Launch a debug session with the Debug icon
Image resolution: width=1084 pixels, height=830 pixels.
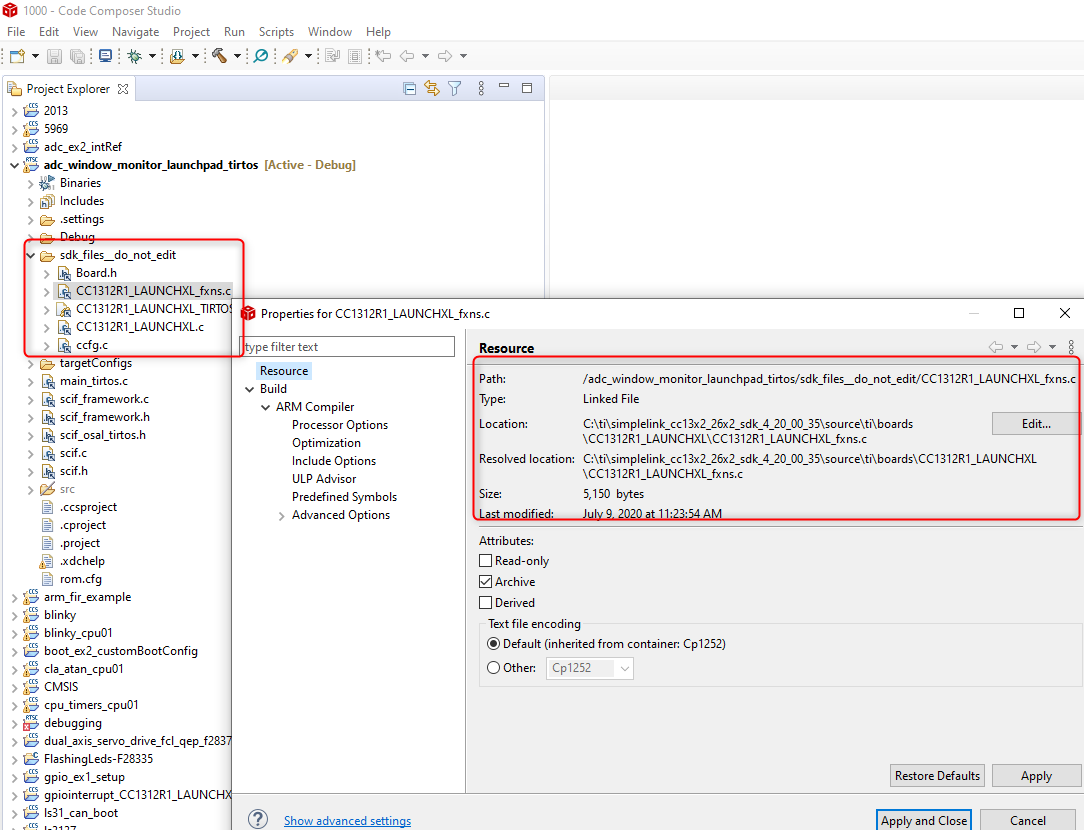pyautogui.click(x=133, y=56)
